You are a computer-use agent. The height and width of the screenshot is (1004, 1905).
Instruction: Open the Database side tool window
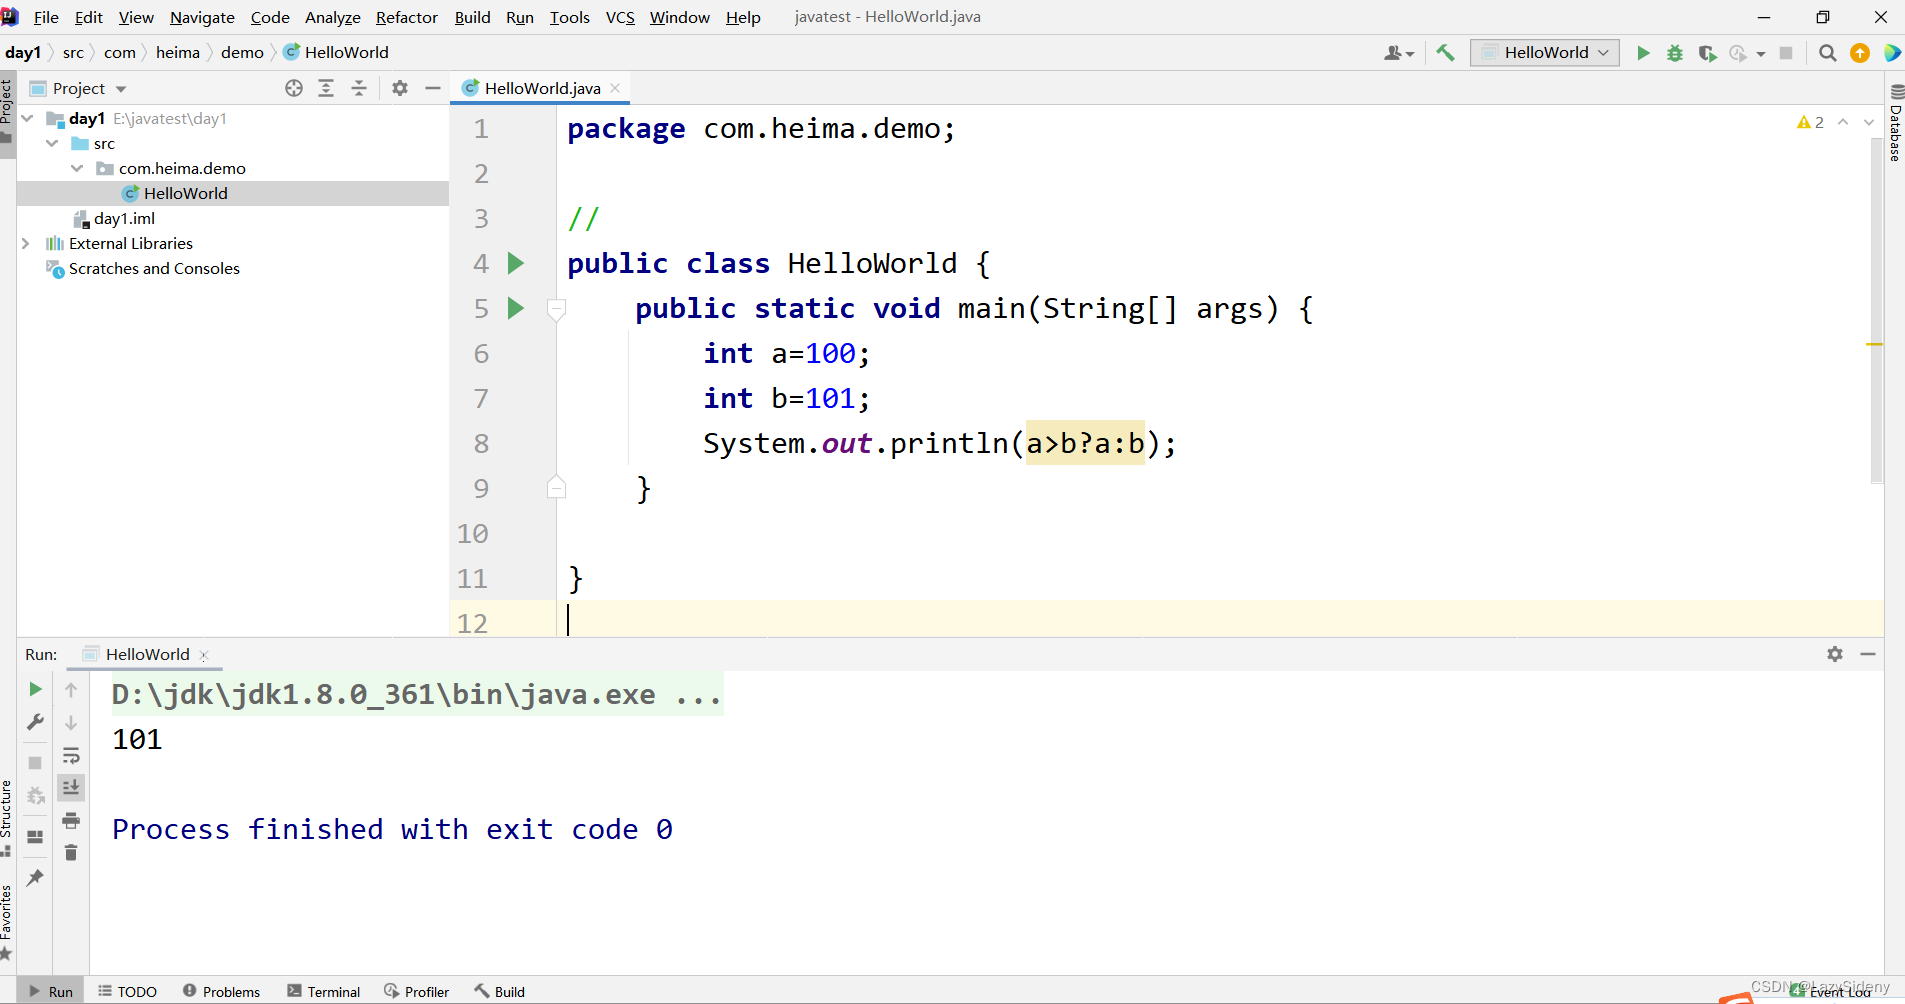click(x=1895, y=122)
